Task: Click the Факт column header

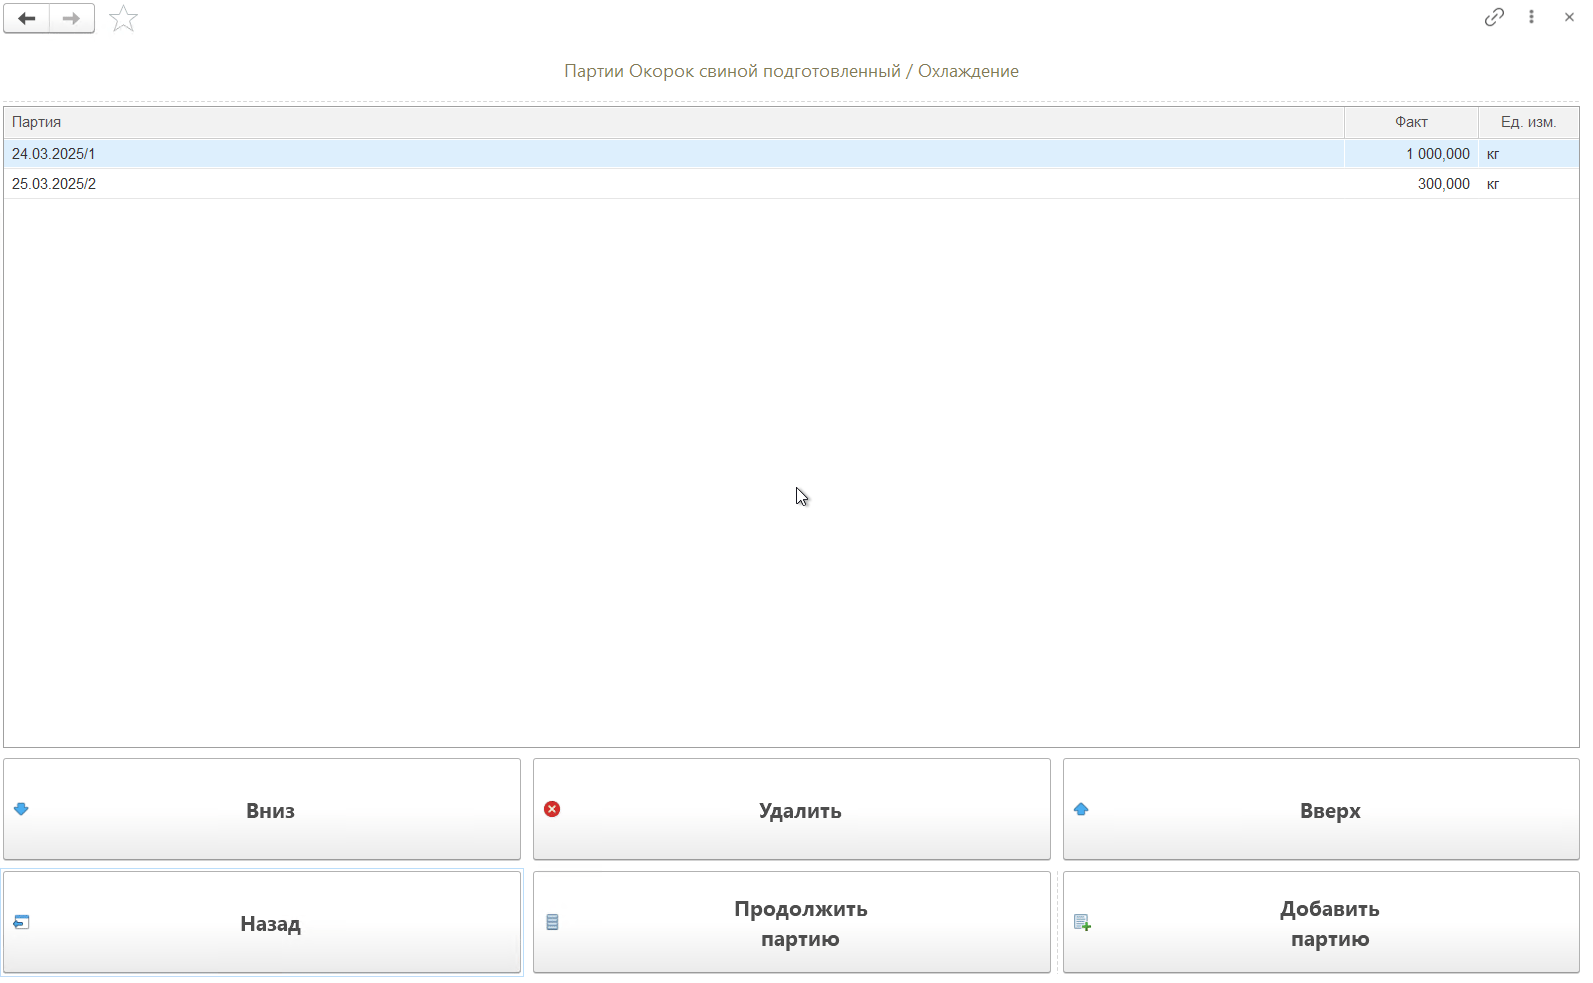Action: click(x=1410, y=122)
